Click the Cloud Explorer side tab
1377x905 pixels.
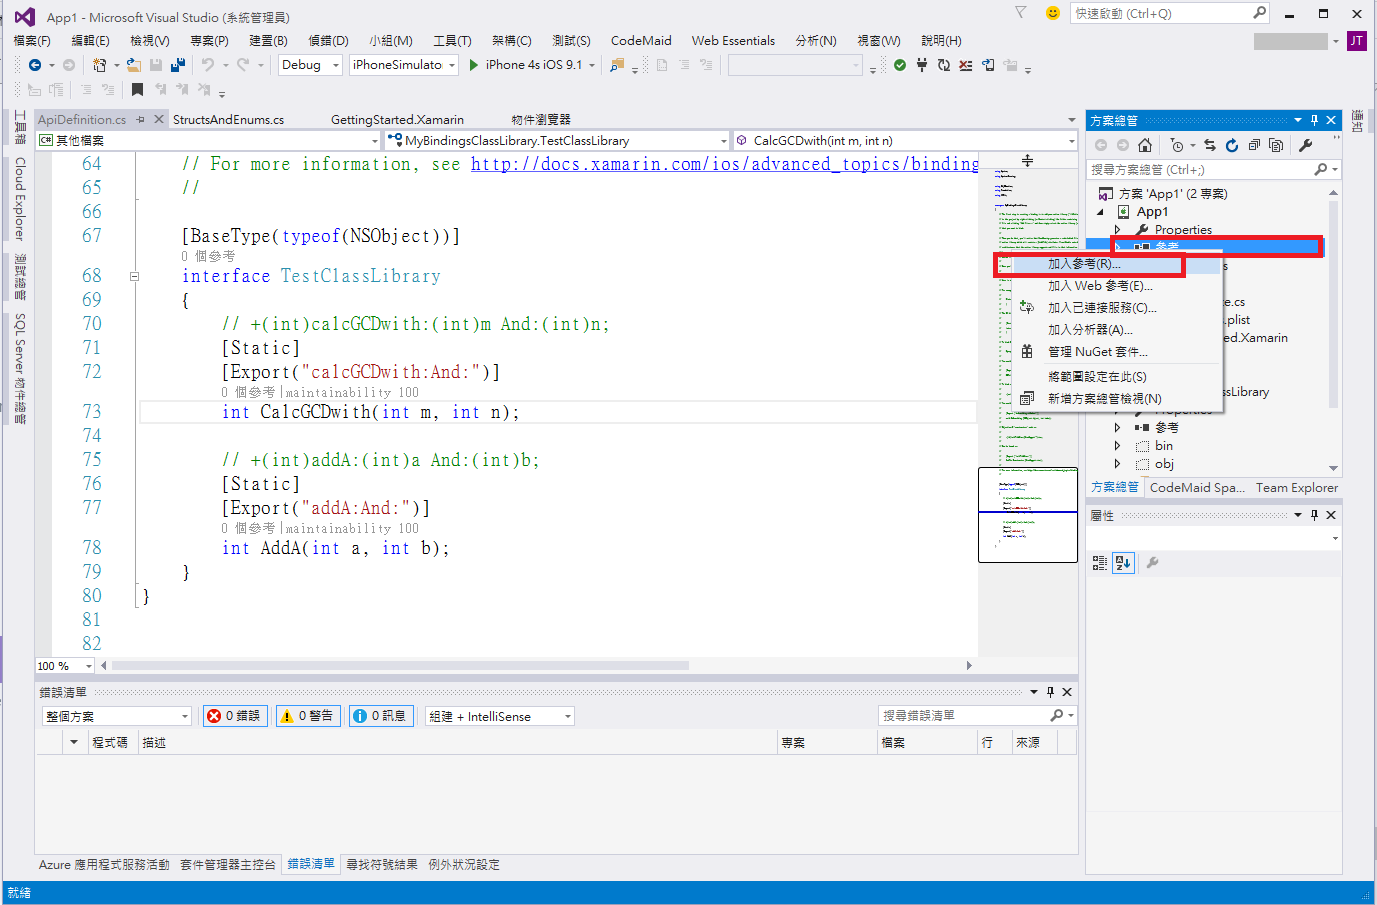click(19, 198)
